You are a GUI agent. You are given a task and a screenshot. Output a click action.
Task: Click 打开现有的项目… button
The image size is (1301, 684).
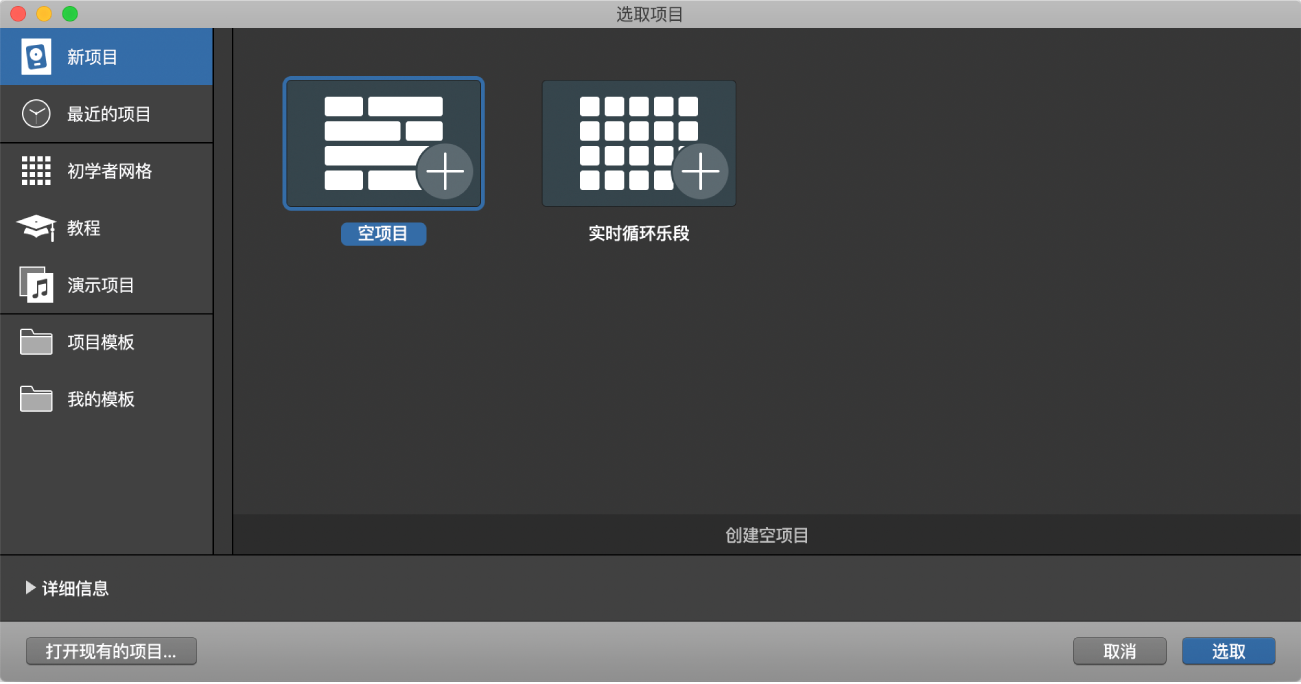tap(111, 651)
